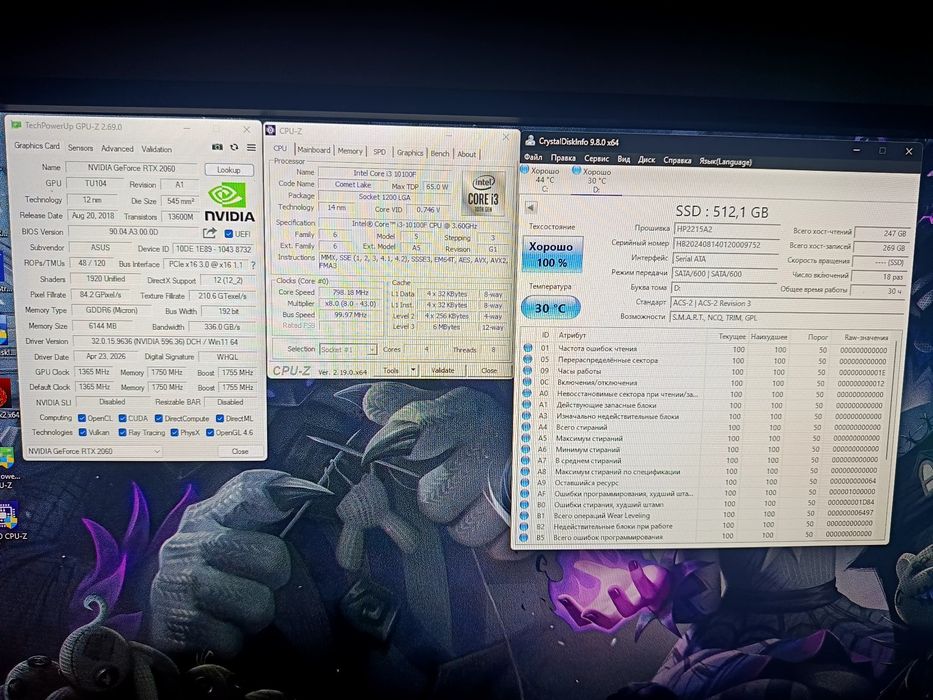This screenshot has height=700, width=933.
Task: Expand the CPU-Z Tools dropdown arrow
Action: pyautogui.click(x=413, y=370)
